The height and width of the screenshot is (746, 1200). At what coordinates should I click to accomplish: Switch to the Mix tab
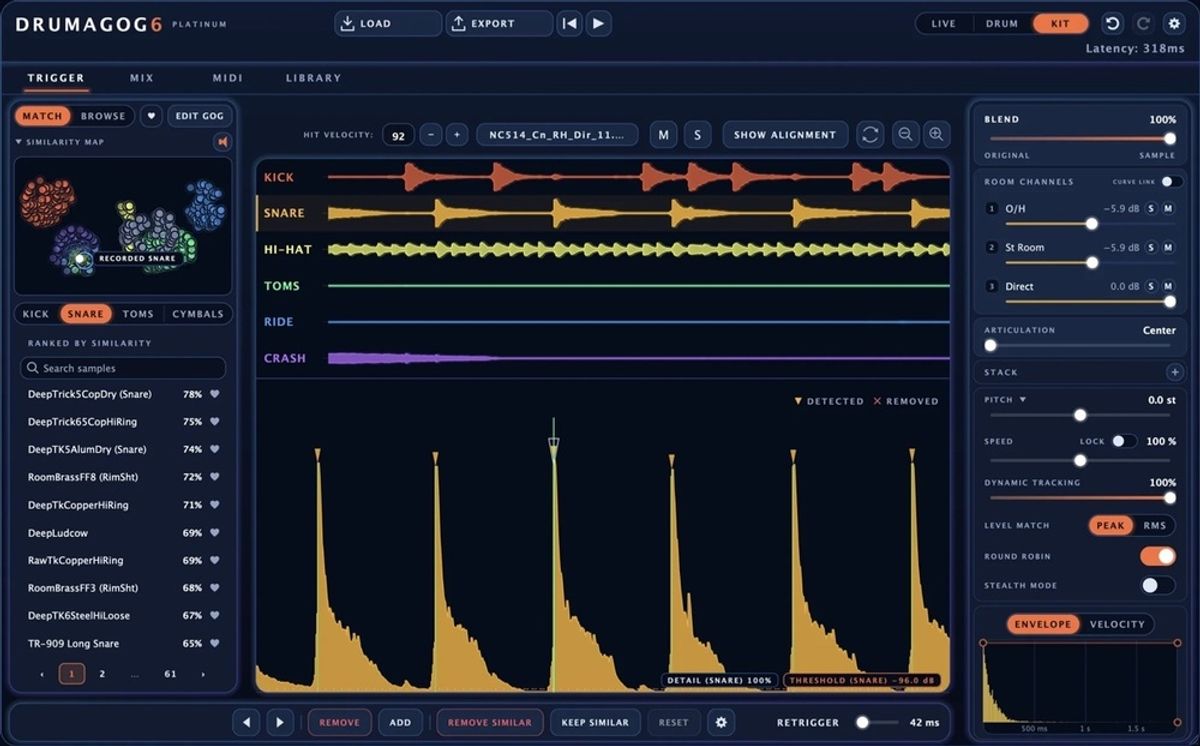[x=142, y=78]
